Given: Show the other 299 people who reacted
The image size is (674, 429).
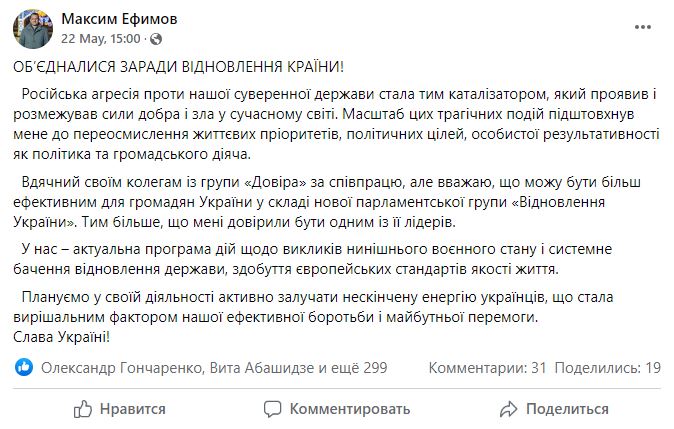Looking at the screenshot, I should click(x=352, y=368).
